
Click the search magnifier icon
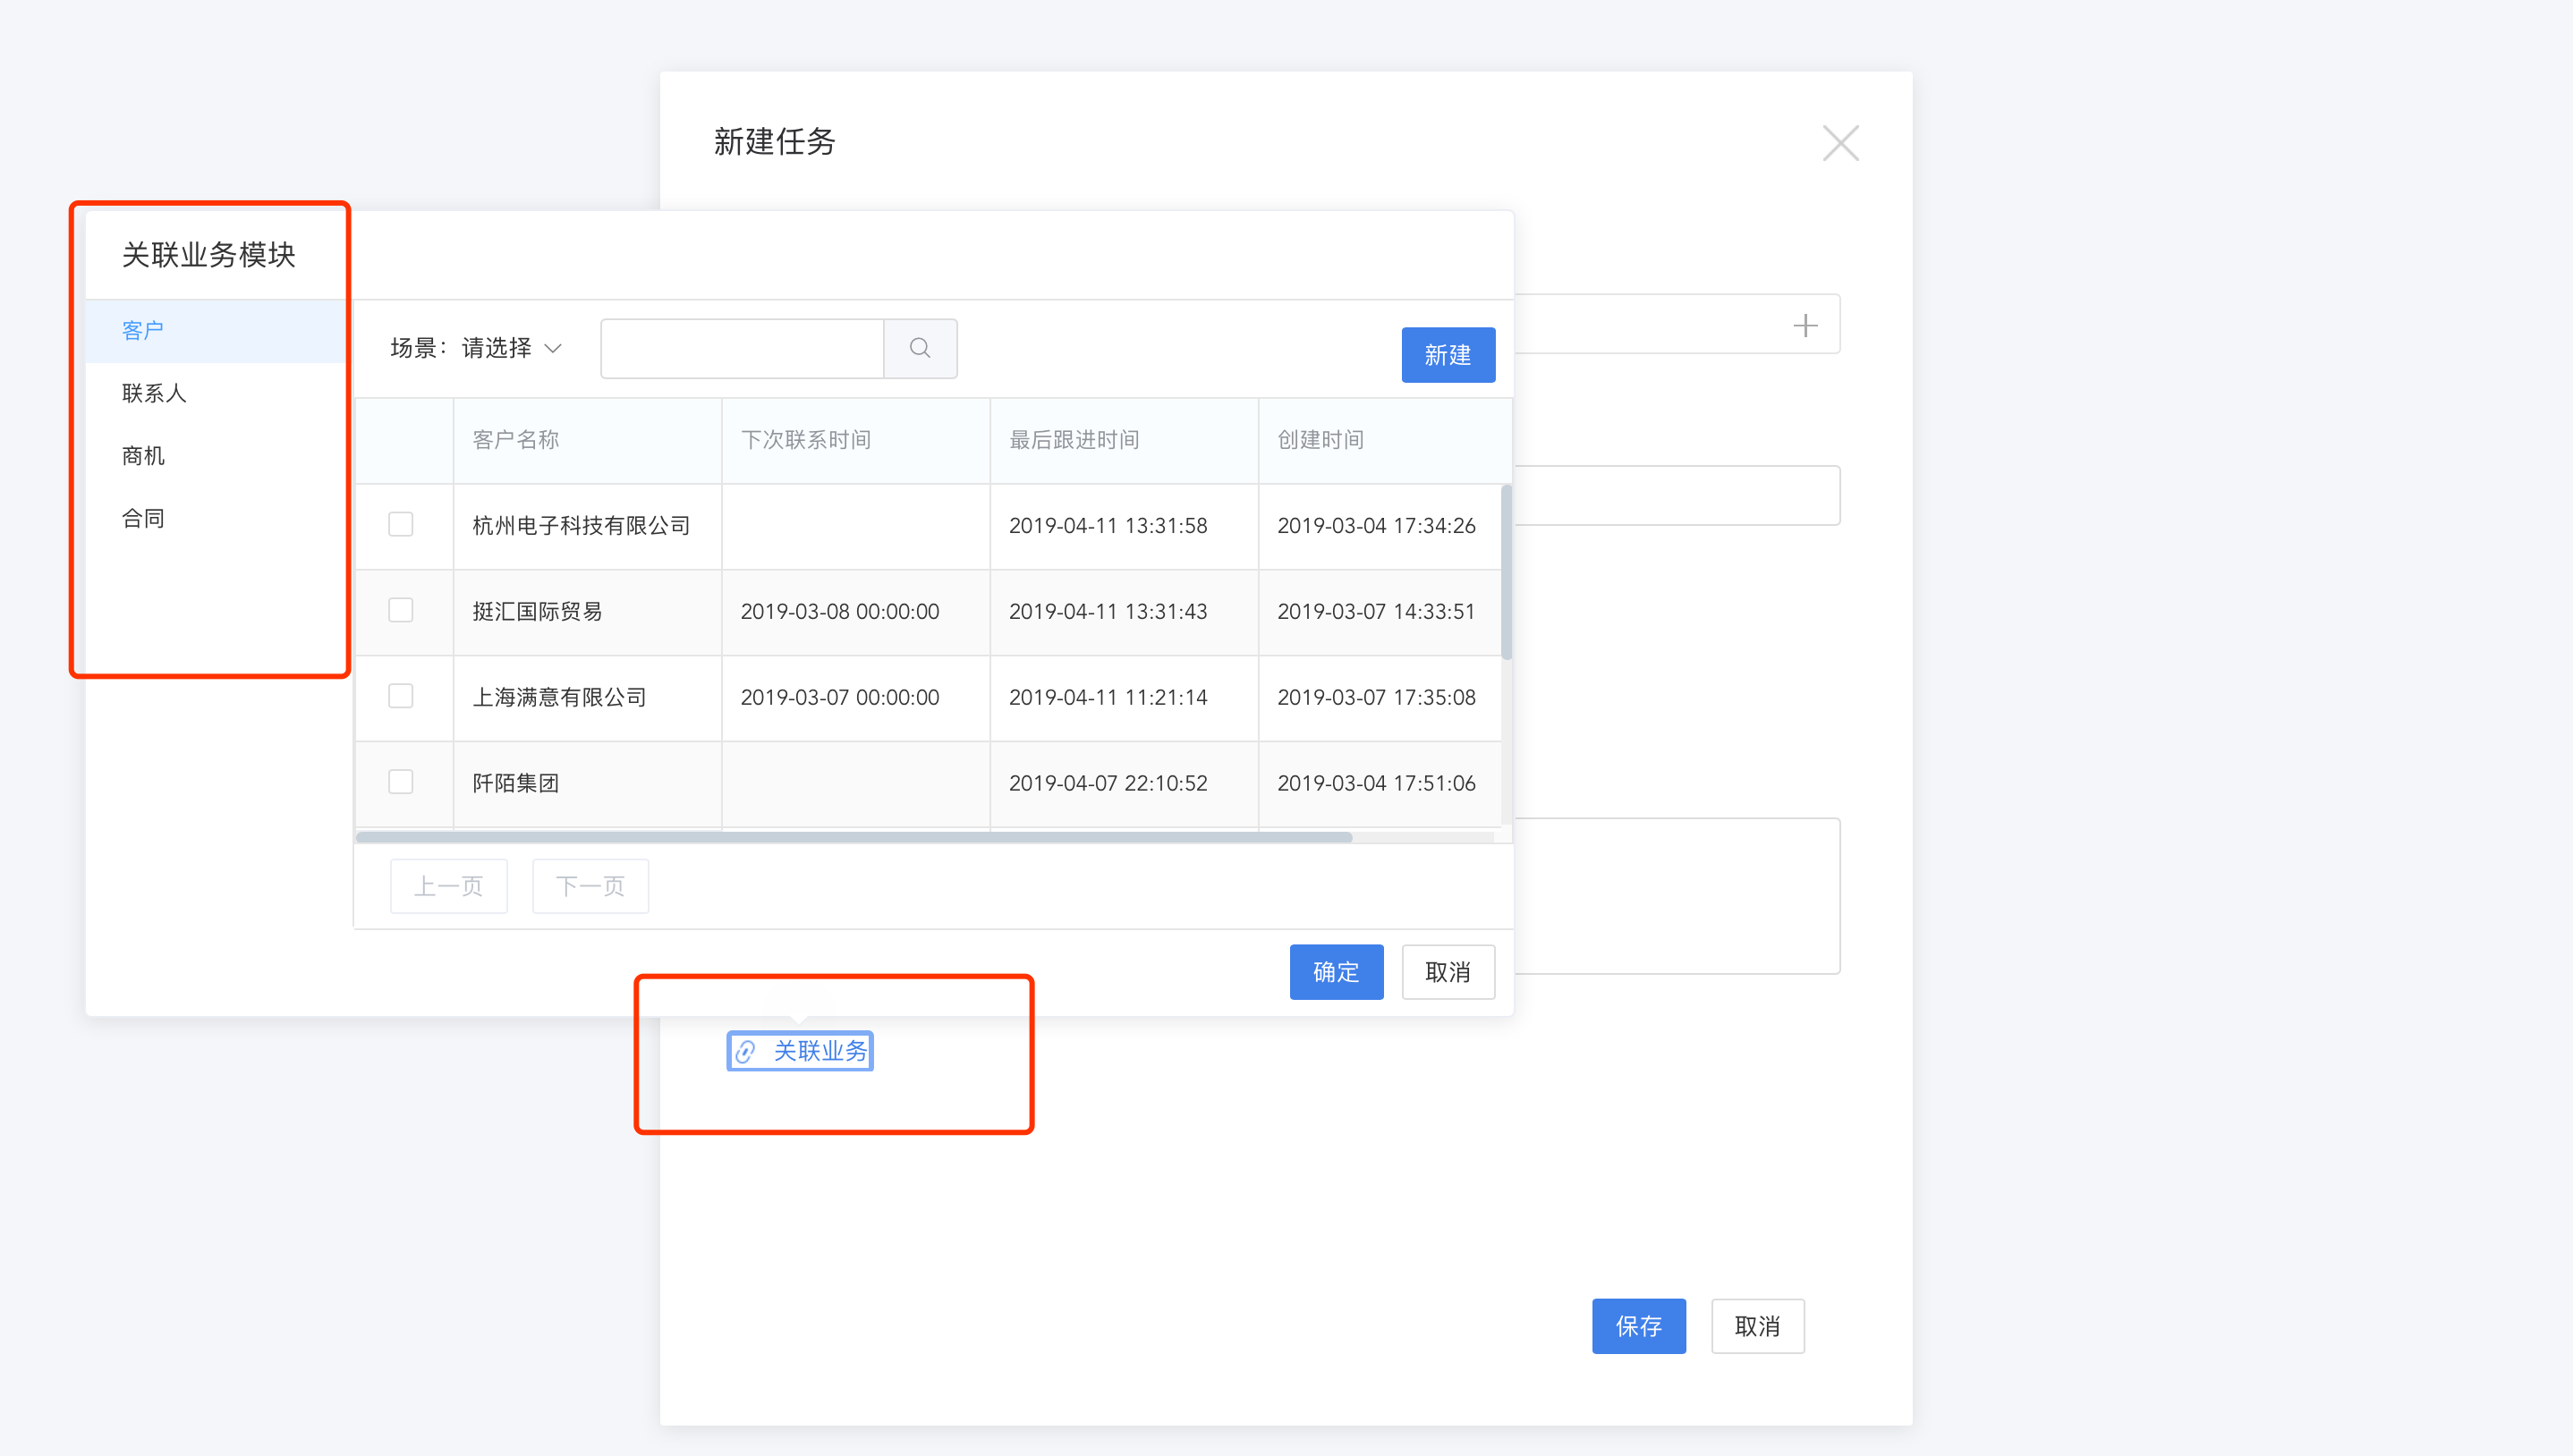(920, 348)
